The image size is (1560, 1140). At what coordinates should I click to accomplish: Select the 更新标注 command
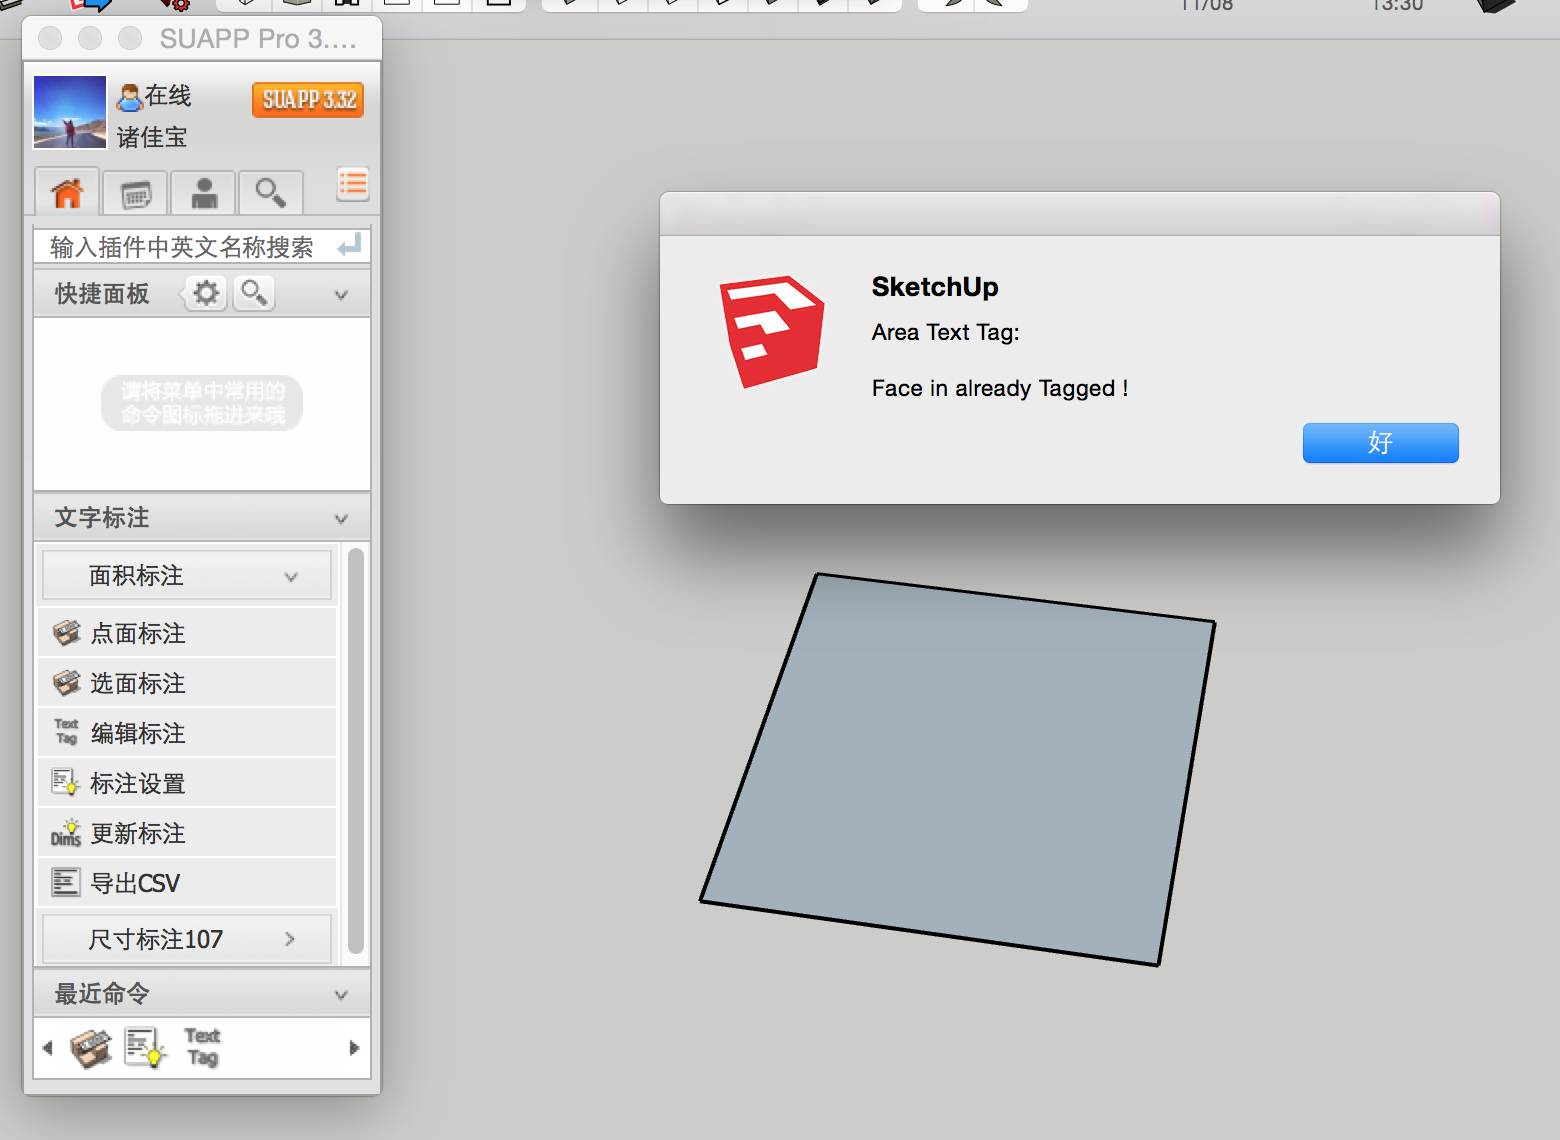point(138,833)
